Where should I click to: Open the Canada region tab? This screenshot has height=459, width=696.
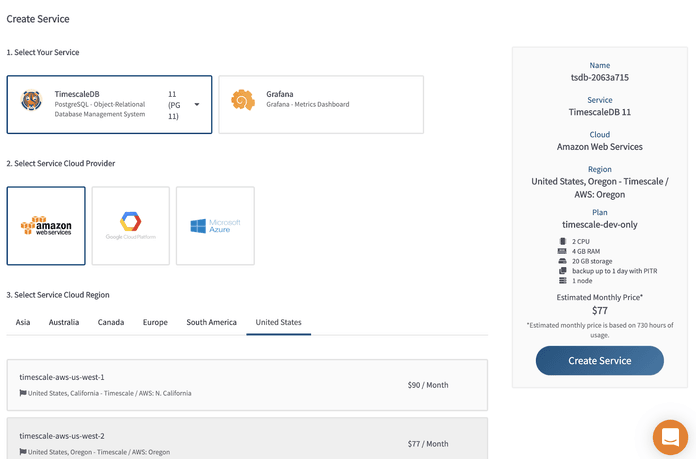(111, 322)
